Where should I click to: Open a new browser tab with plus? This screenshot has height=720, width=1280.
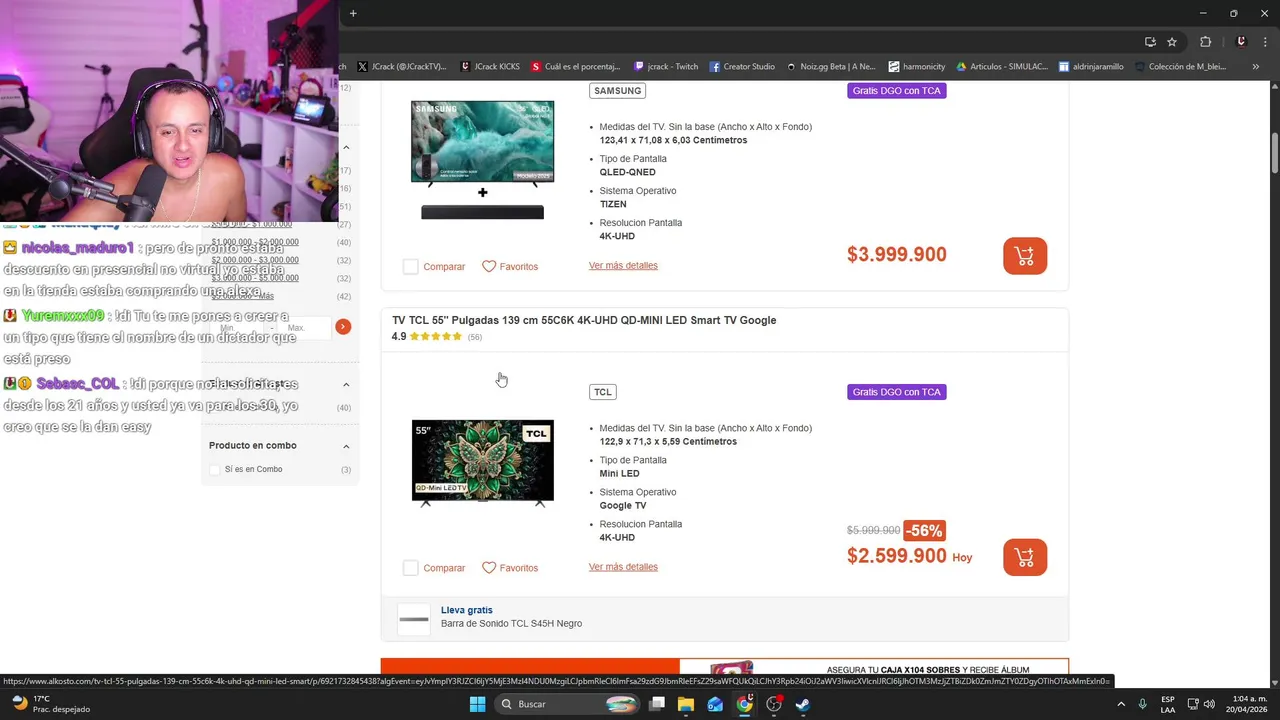coord(353,13)
